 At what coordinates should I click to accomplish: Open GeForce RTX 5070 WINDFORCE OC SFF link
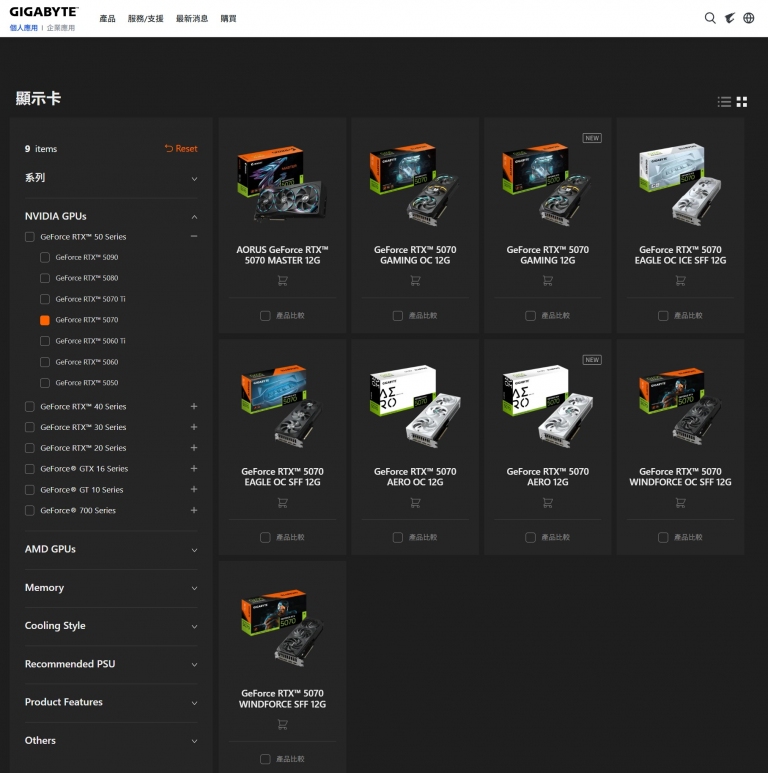(680, 477)
